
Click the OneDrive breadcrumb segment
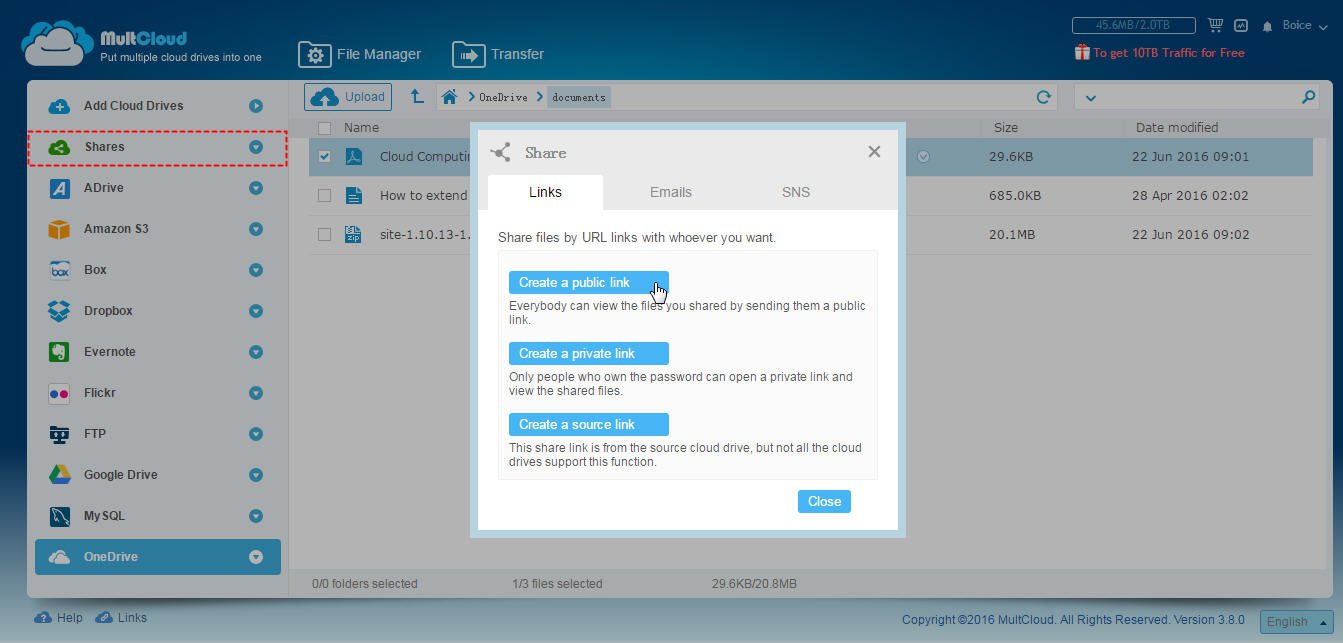[x=503, y=97]
